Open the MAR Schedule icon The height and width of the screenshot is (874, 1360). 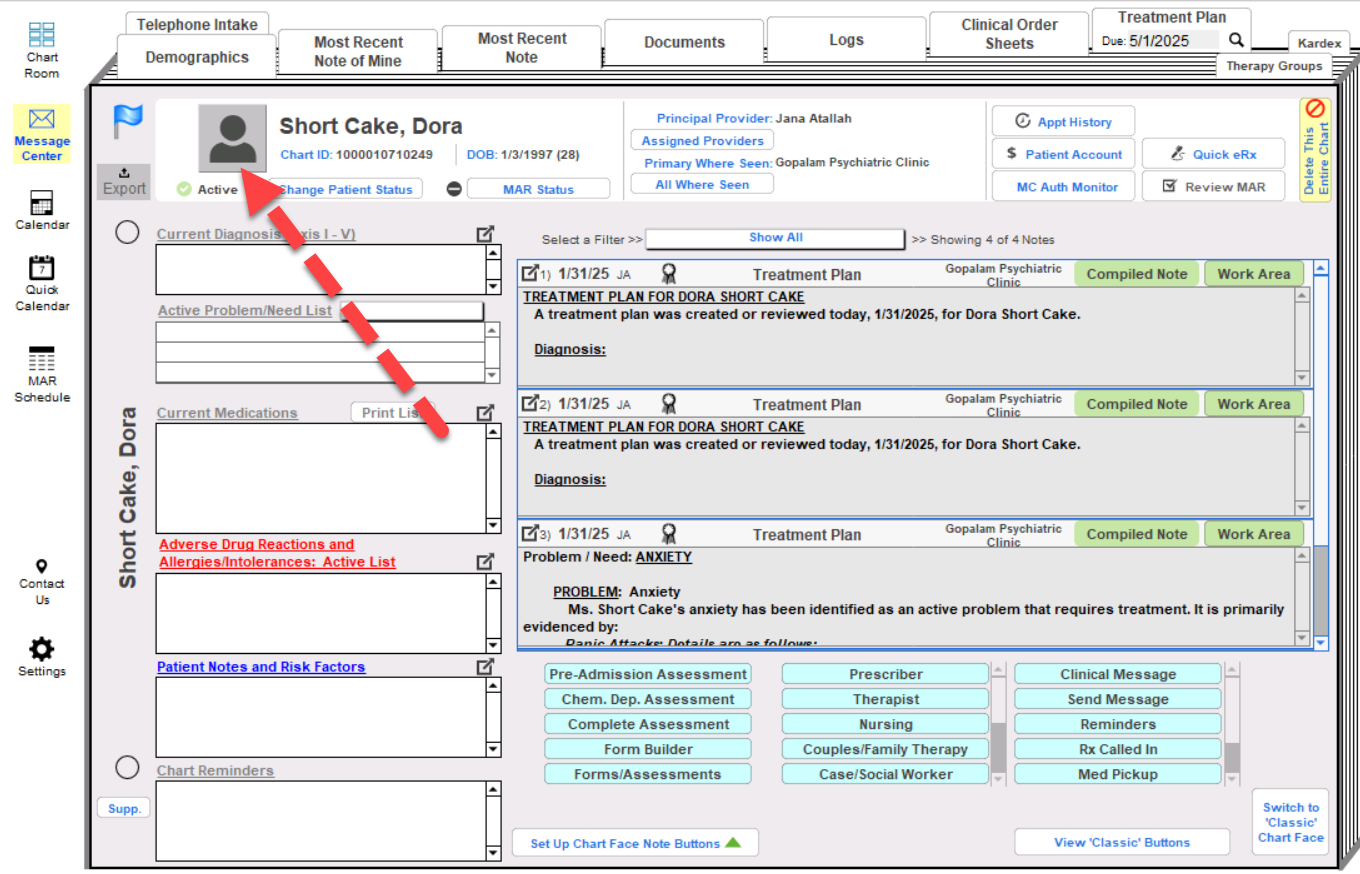[x=42, y=359]
